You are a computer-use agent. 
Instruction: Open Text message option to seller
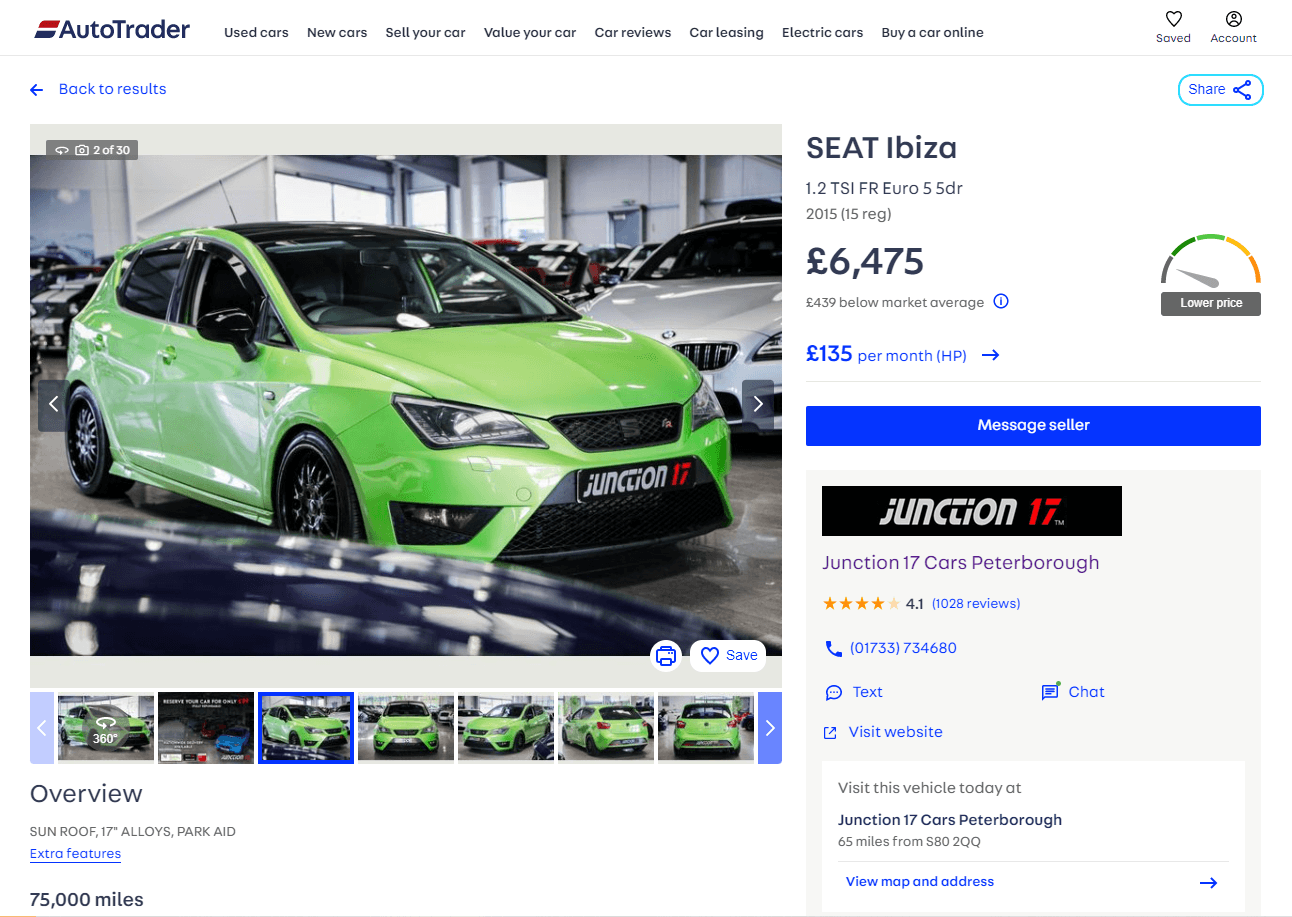pos(866,692)
